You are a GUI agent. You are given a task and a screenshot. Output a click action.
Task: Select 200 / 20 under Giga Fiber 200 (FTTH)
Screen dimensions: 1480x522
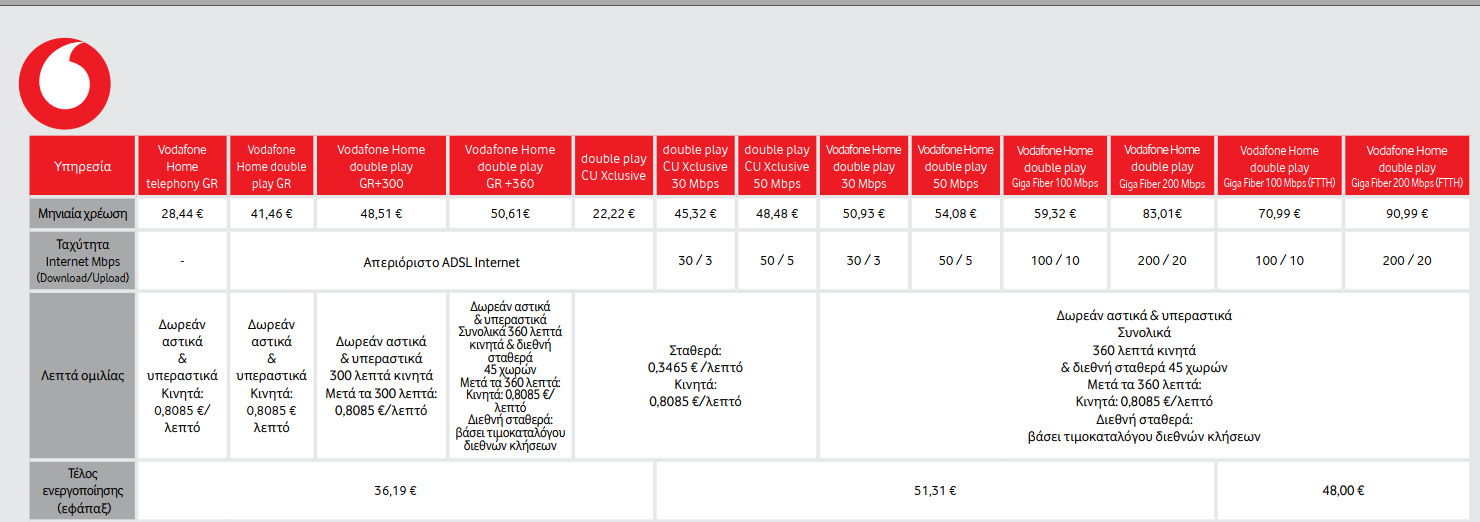click(x=1407, y=260)
